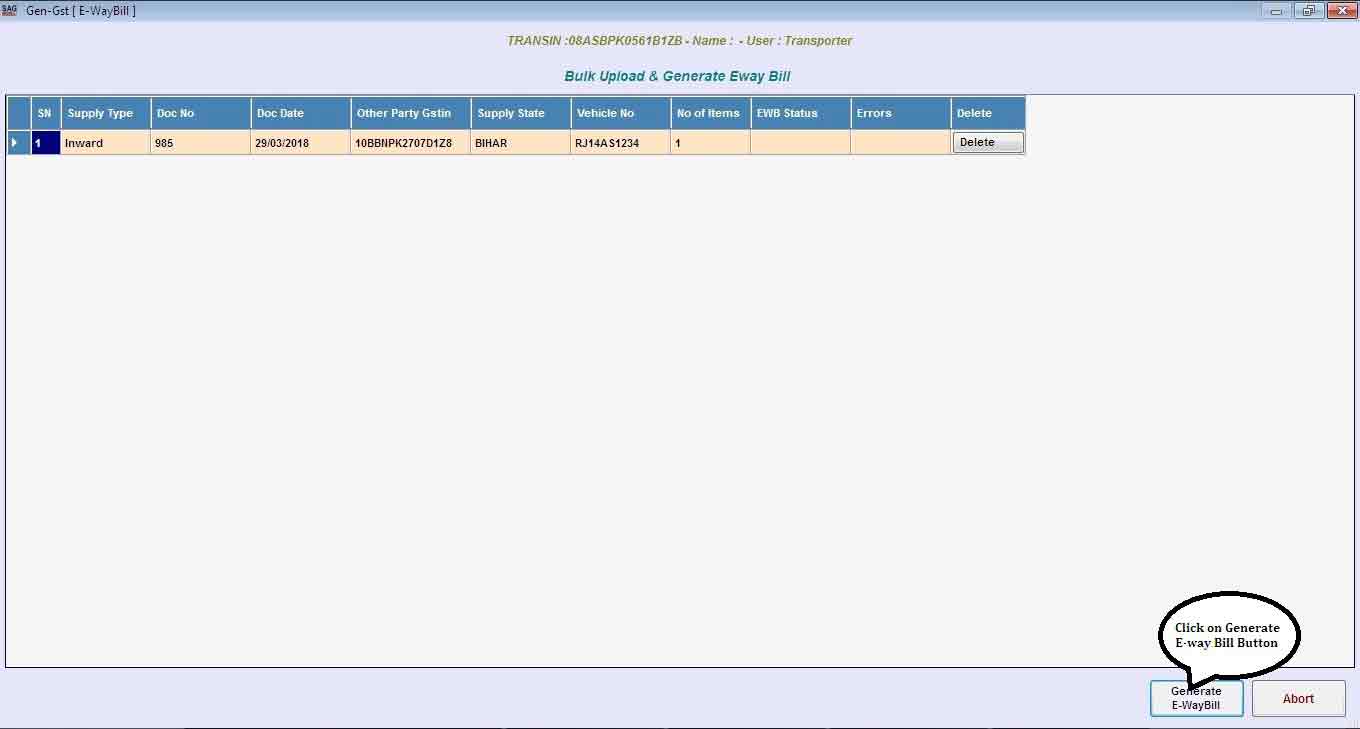Click the EWB Status column header

coord(800,113)
